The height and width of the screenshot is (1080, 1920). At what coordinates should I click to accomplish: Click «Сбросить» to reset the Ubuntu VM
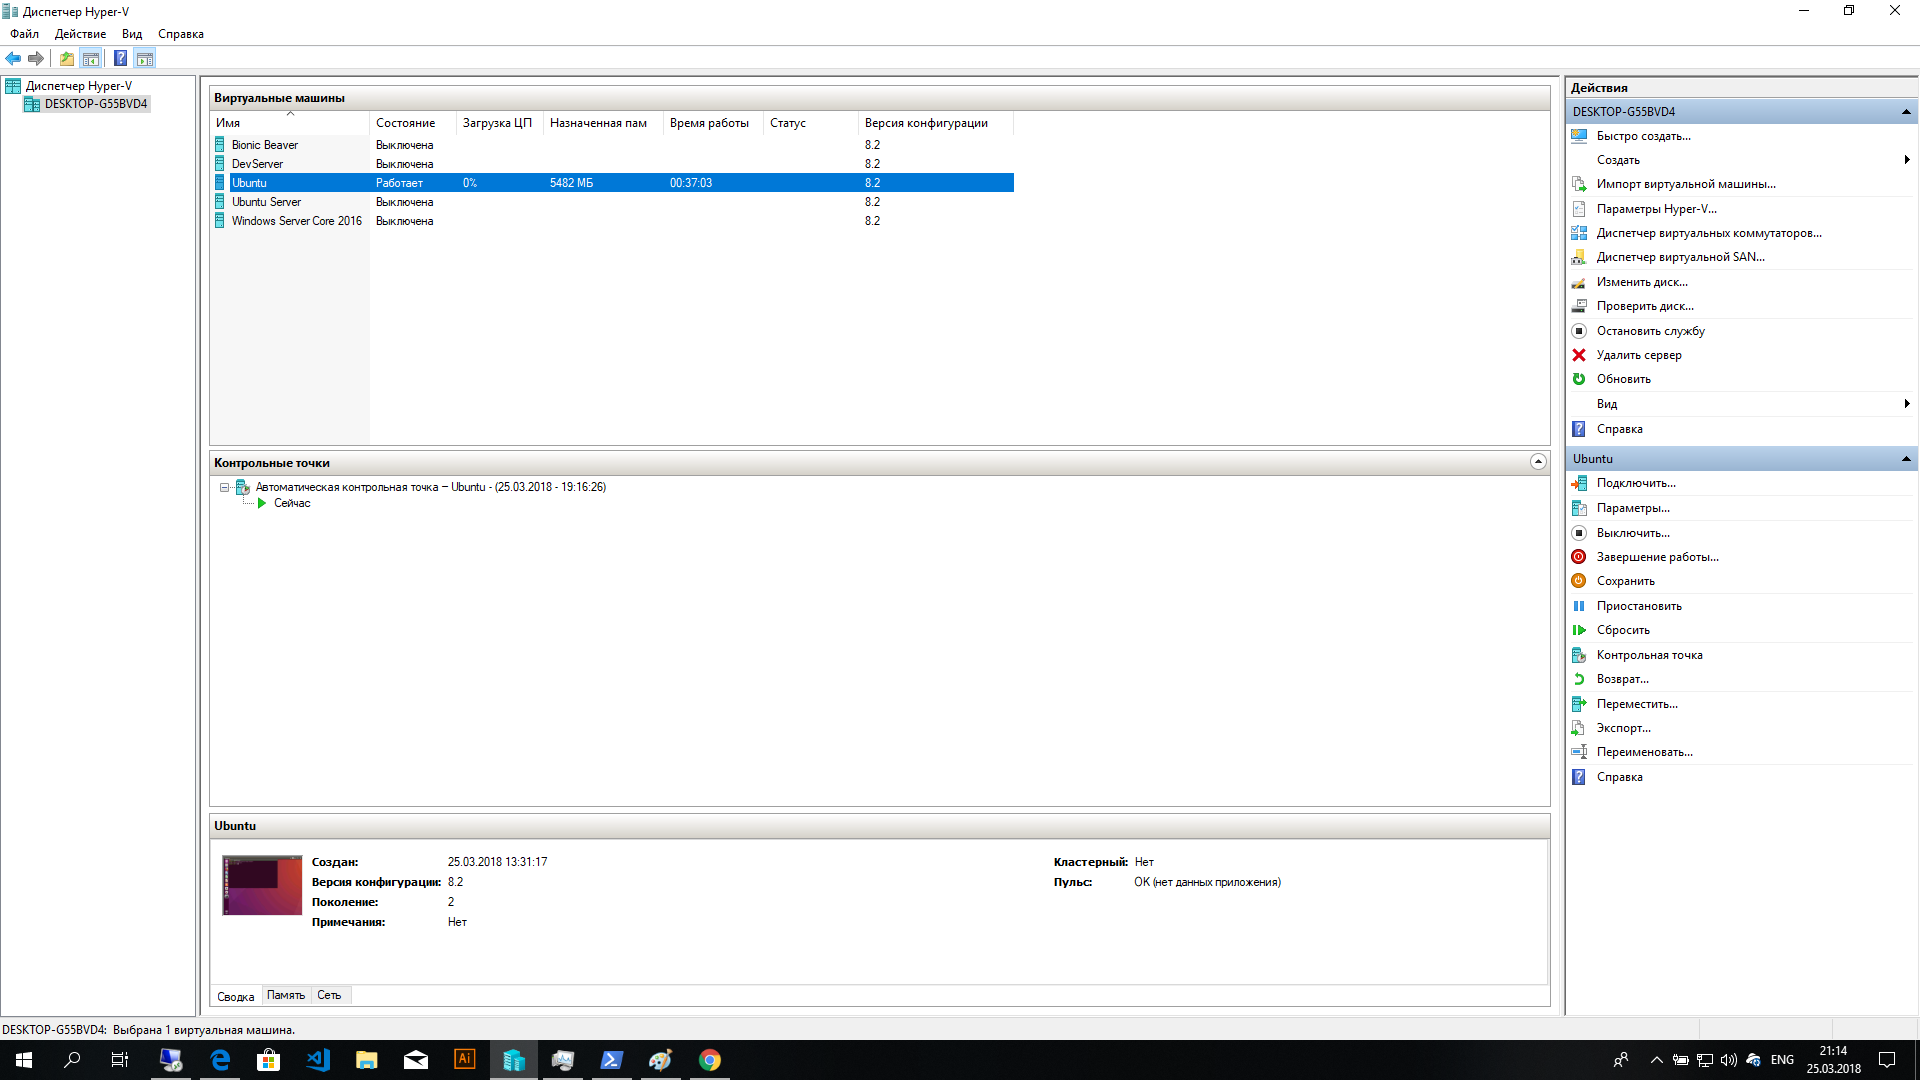tap(1622, 630)
